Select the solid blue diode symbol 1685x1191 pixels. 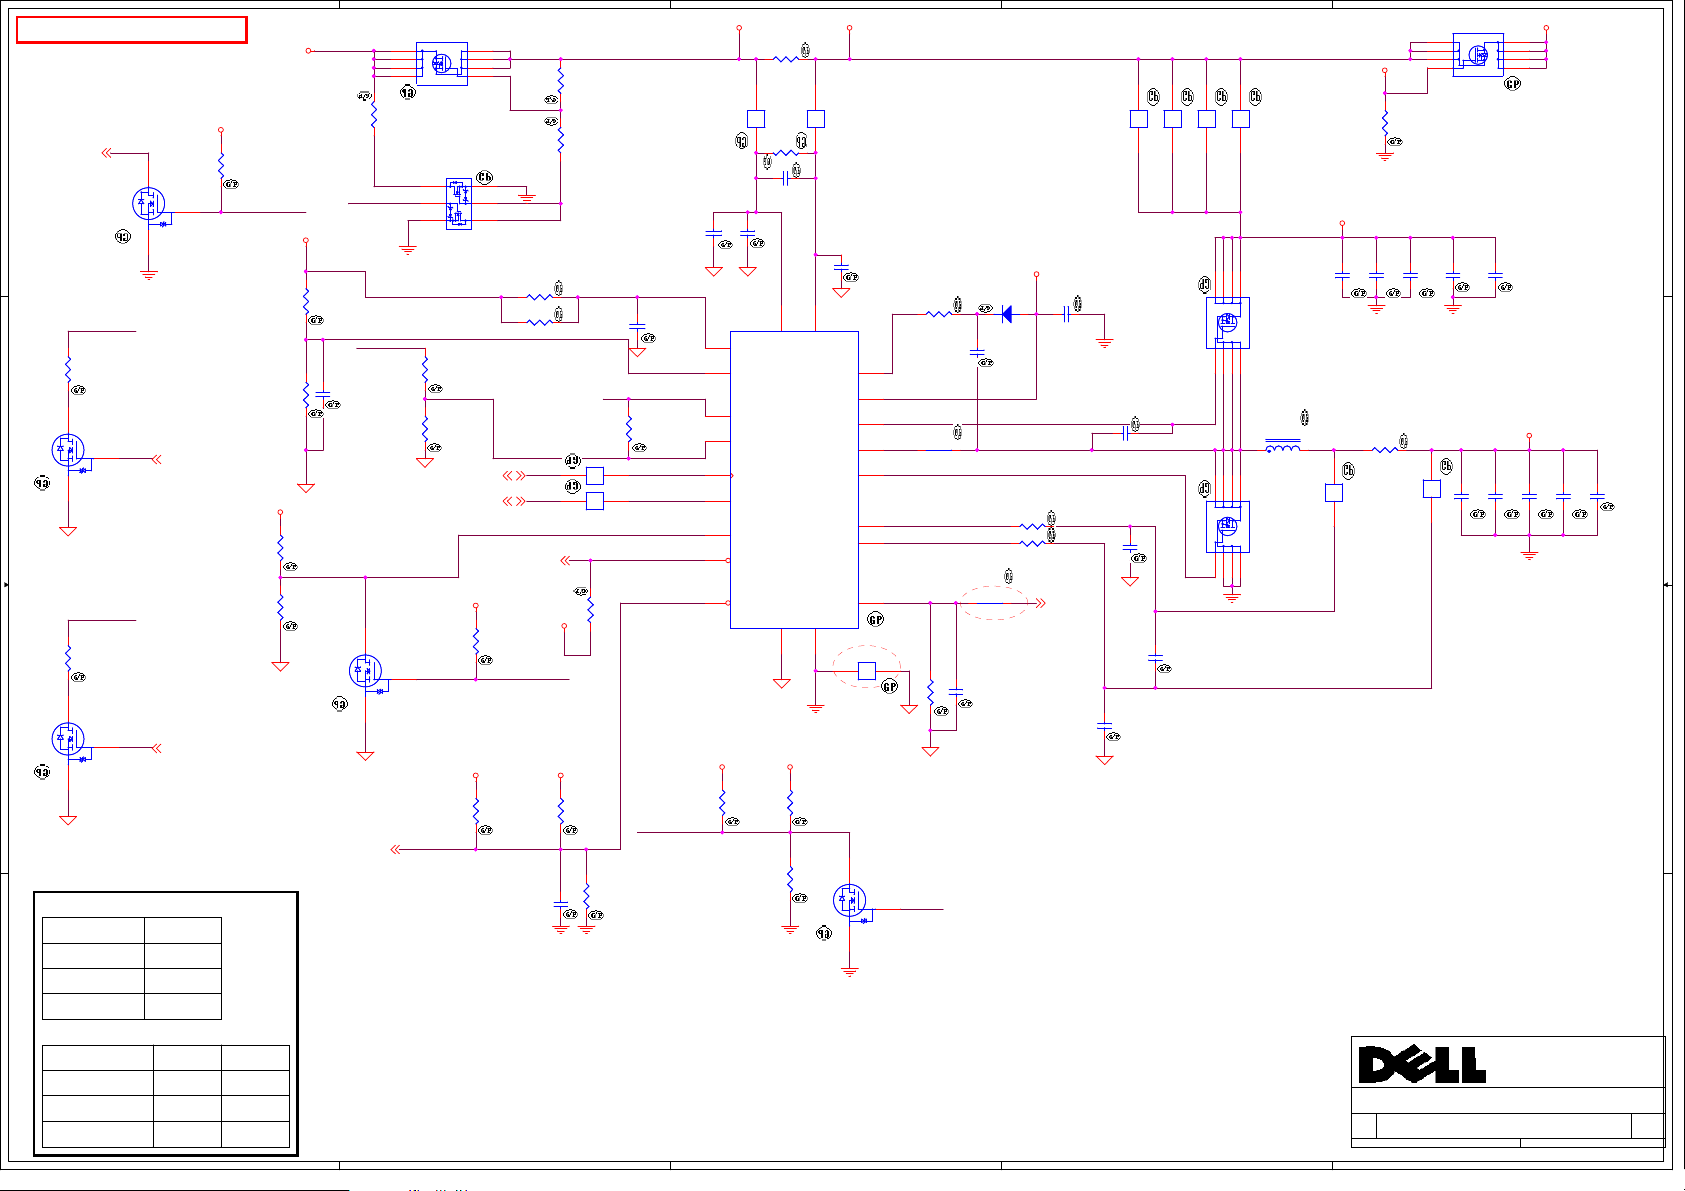pos(1006,314)
